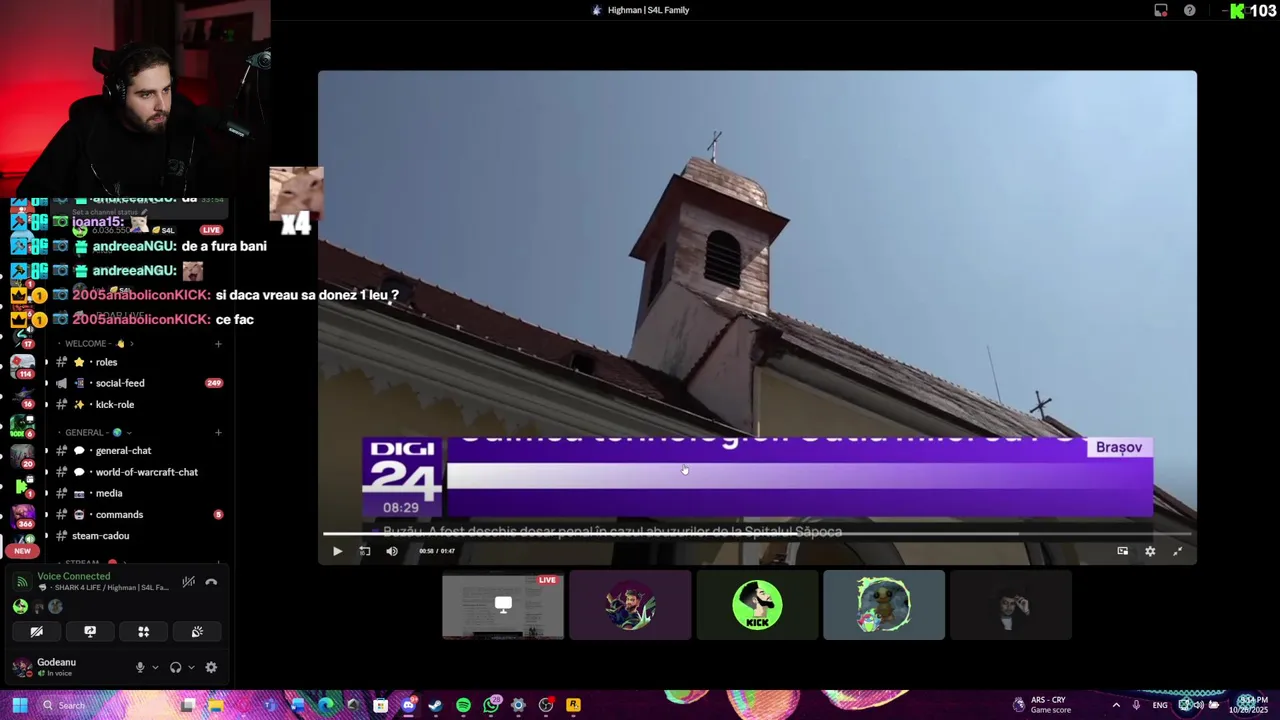Image resolution: width=1280 pixels, height=720 pixels.
Task: Share your screen button
Action: click(90, 632)
